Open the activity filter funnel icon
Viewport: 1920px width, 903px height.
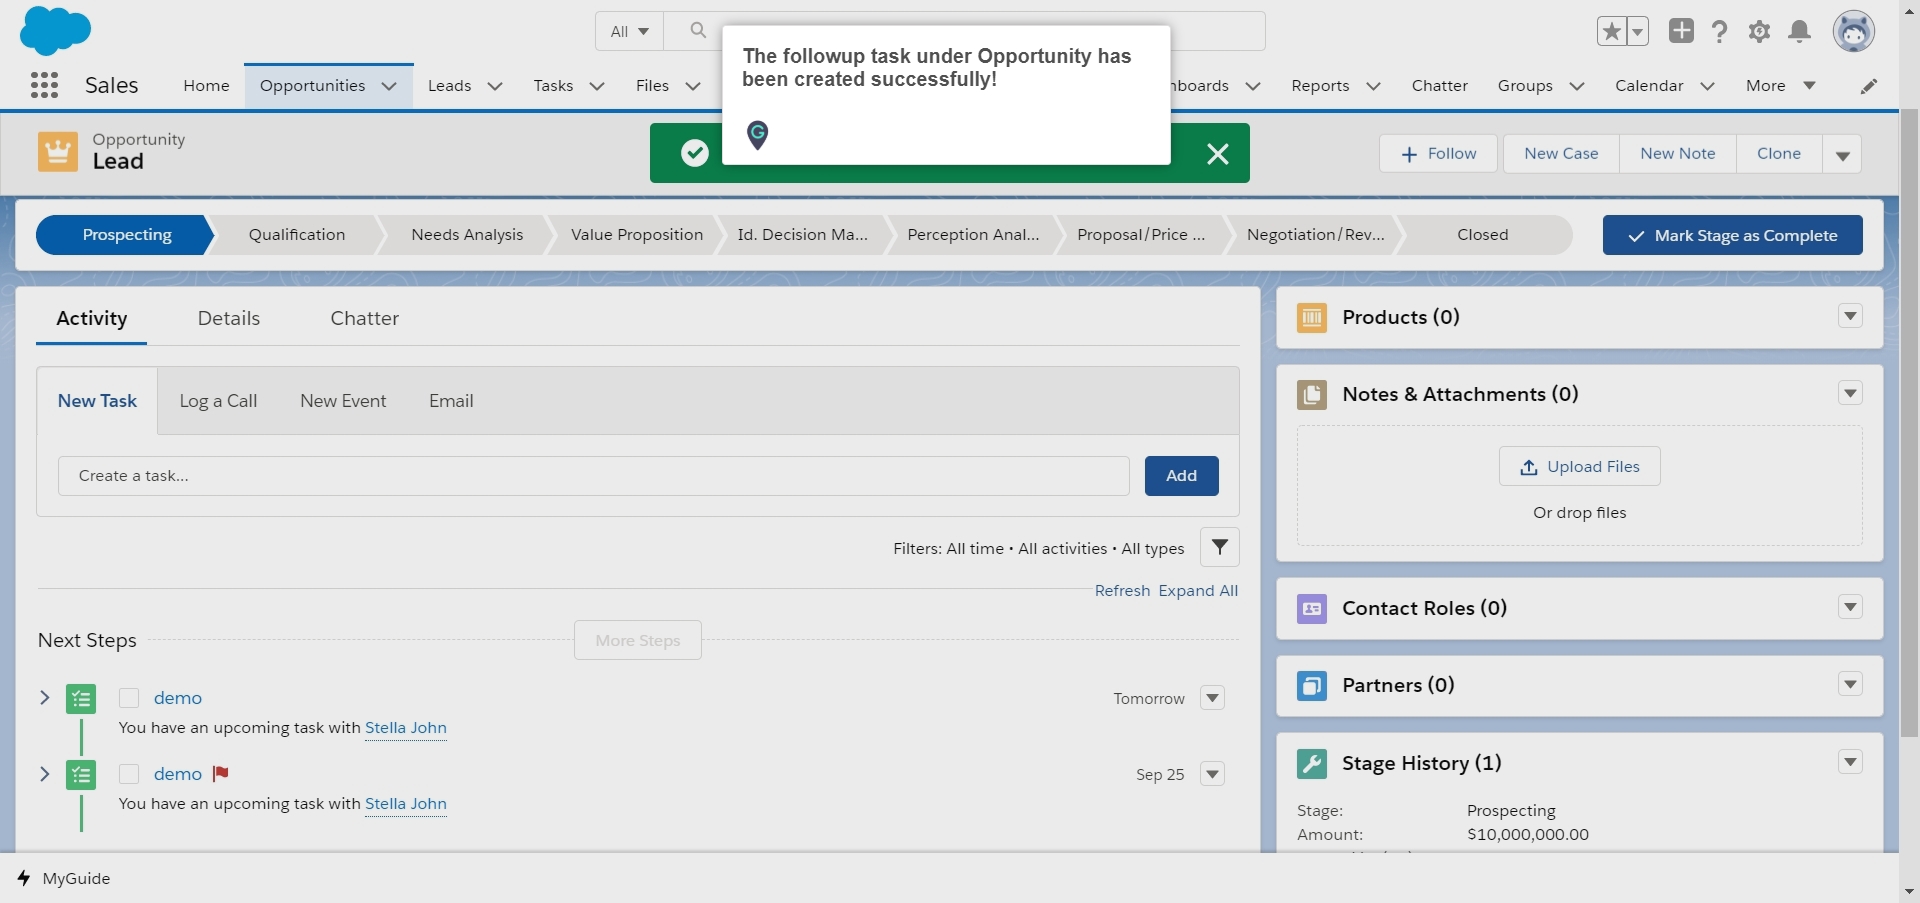pyautogui.click(x=1219, y=547)
